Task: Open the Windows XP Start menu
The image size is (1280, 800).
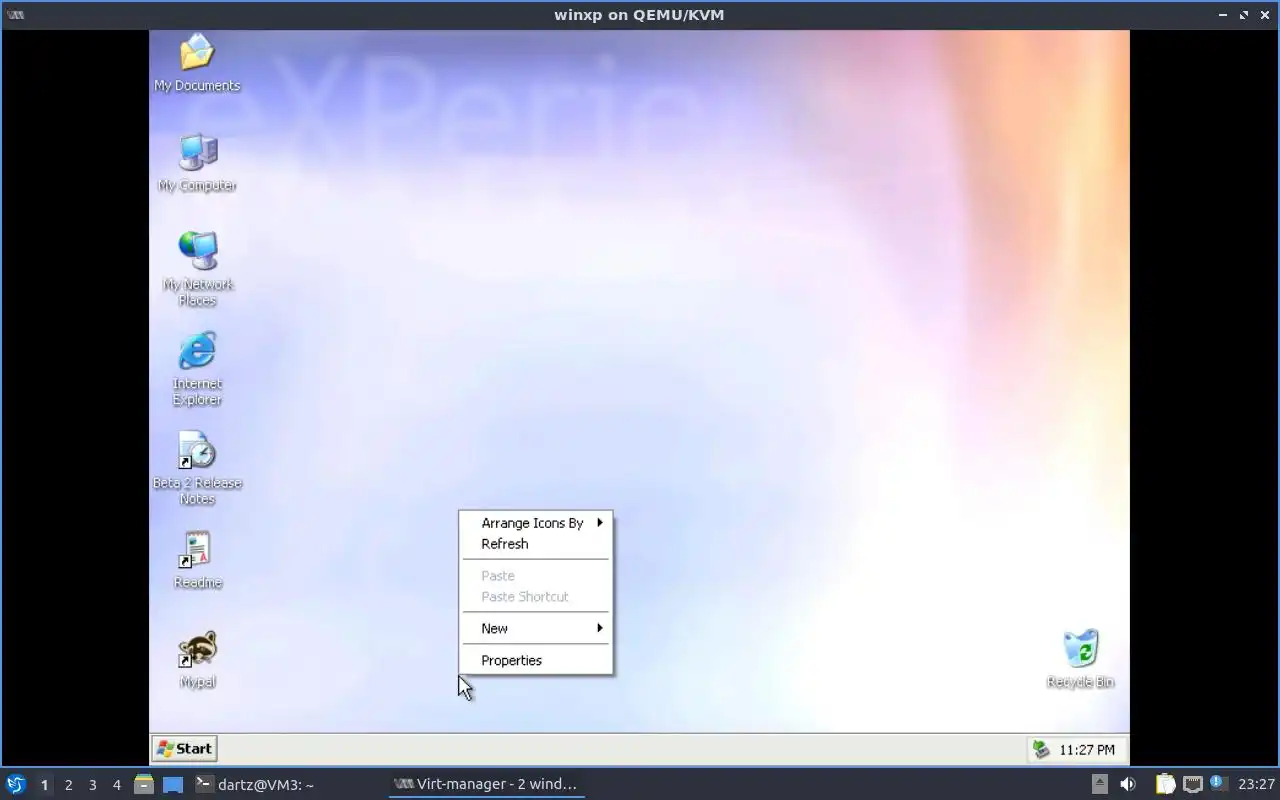Action: point(184,748)
